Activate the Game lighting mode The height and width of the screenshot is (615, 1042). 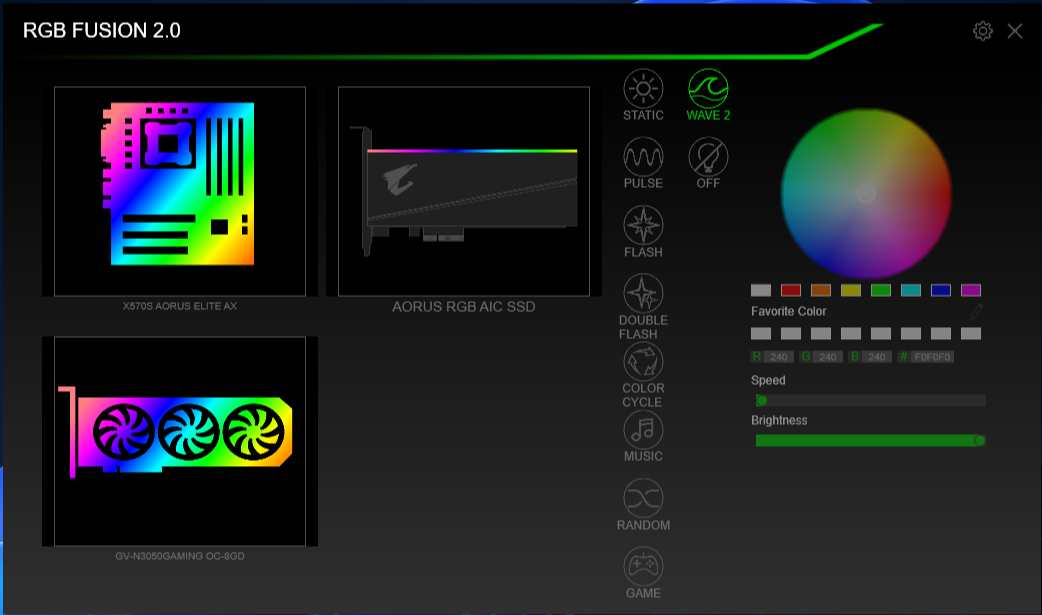coord(643,566)
